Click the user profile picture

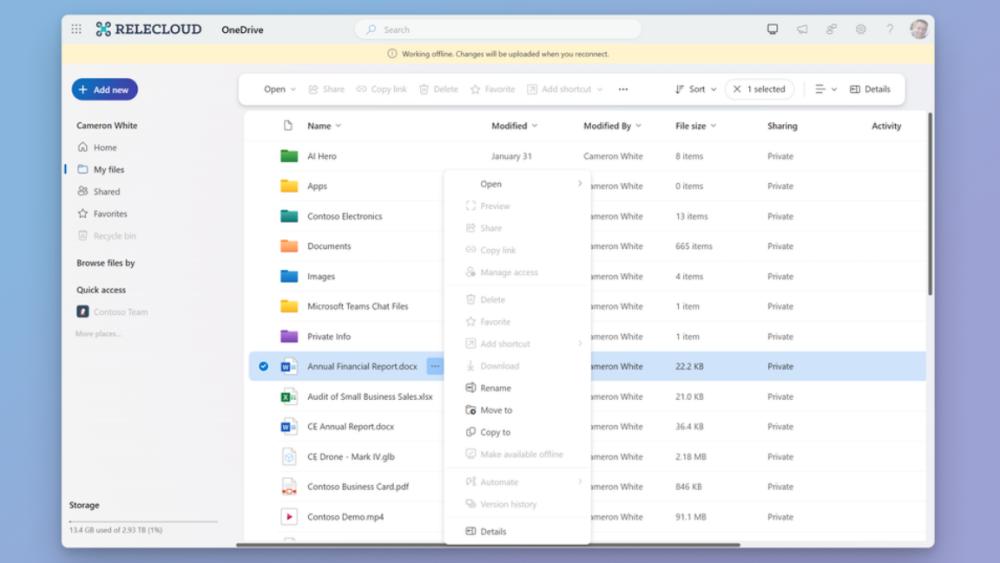coord(919,29)
